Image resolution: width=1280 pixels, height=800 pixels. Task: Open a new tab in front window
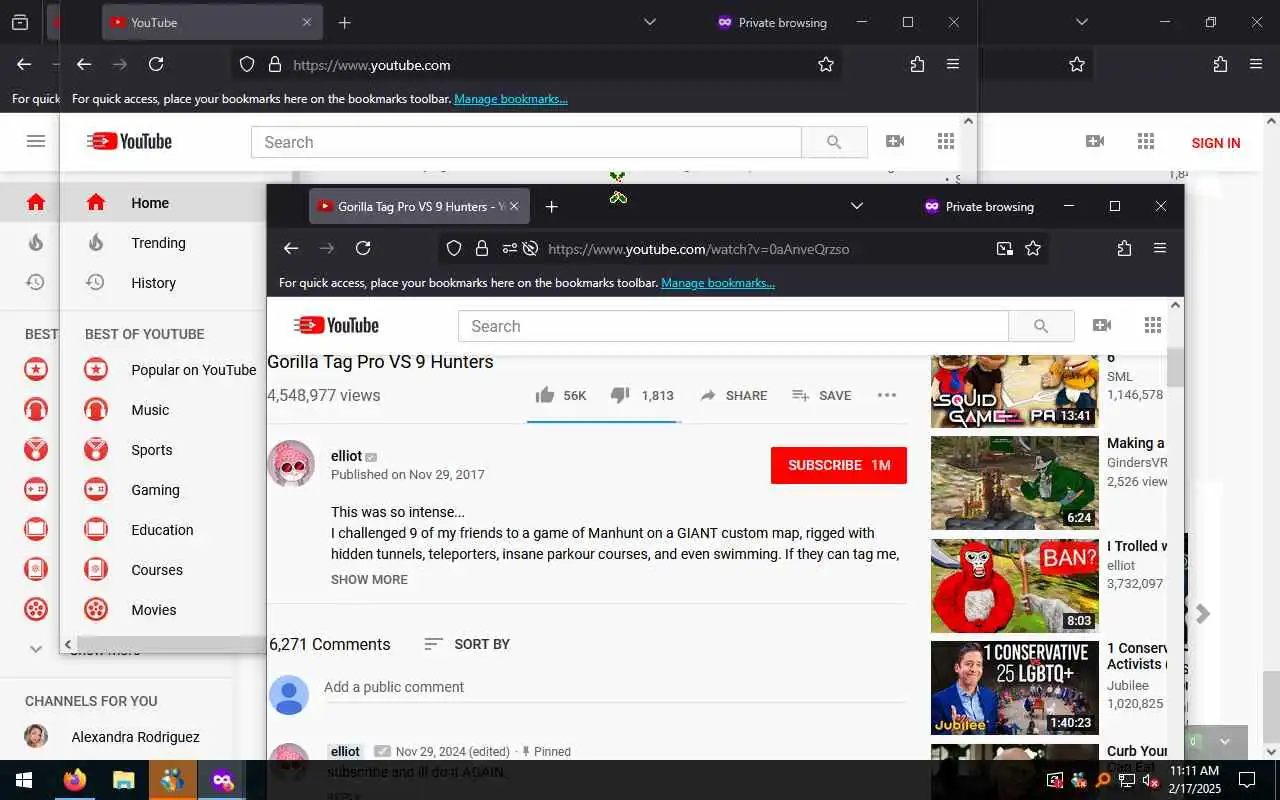pos(551,206)
